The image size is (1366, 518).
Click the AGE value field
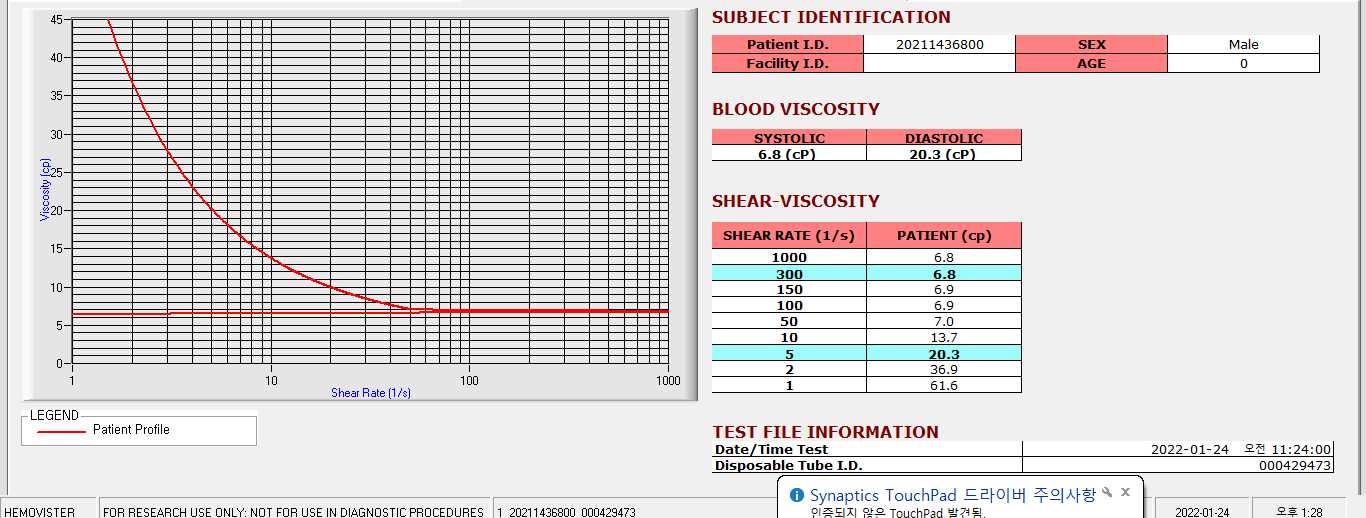(x=1243, y=64)
